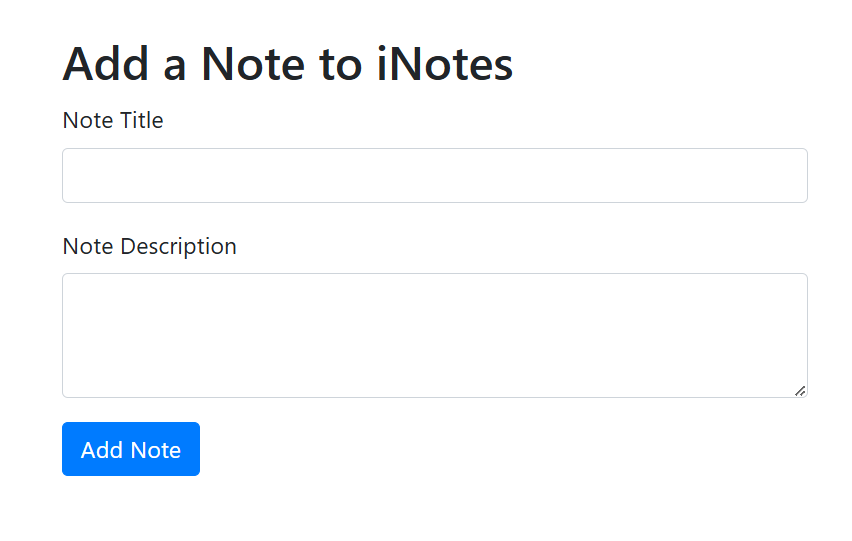Click the "Note Description" label
This screenshot has height=541, width=852.
[150, 246]
